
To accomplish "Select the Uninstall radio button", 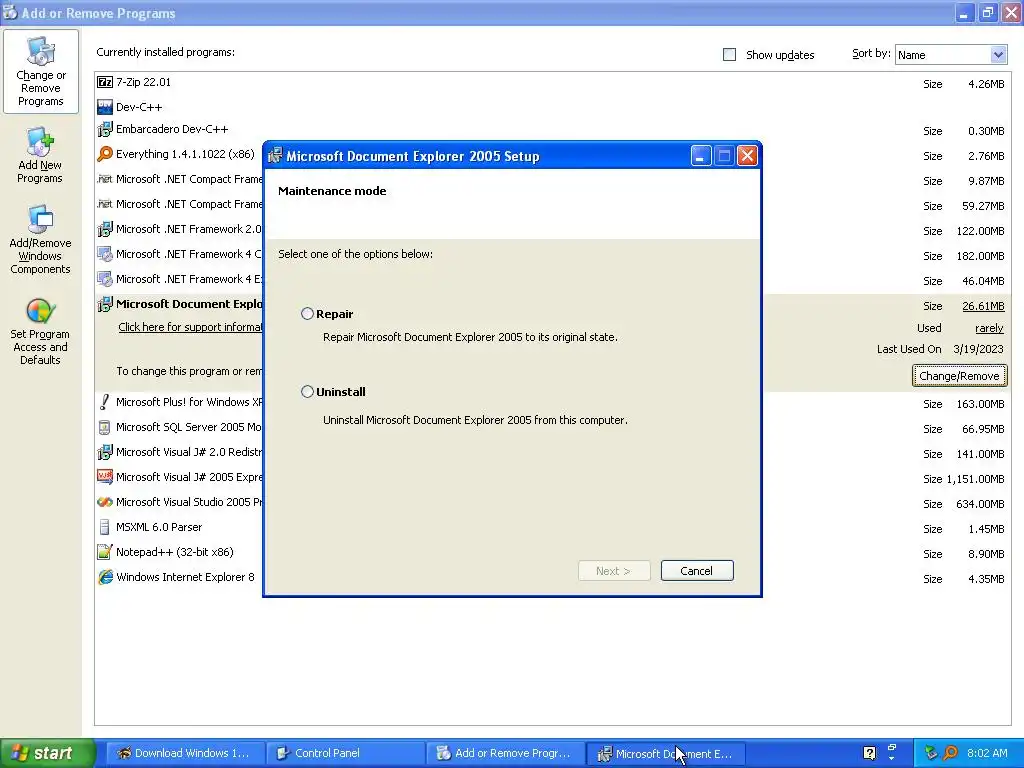I will pos(307,392).
